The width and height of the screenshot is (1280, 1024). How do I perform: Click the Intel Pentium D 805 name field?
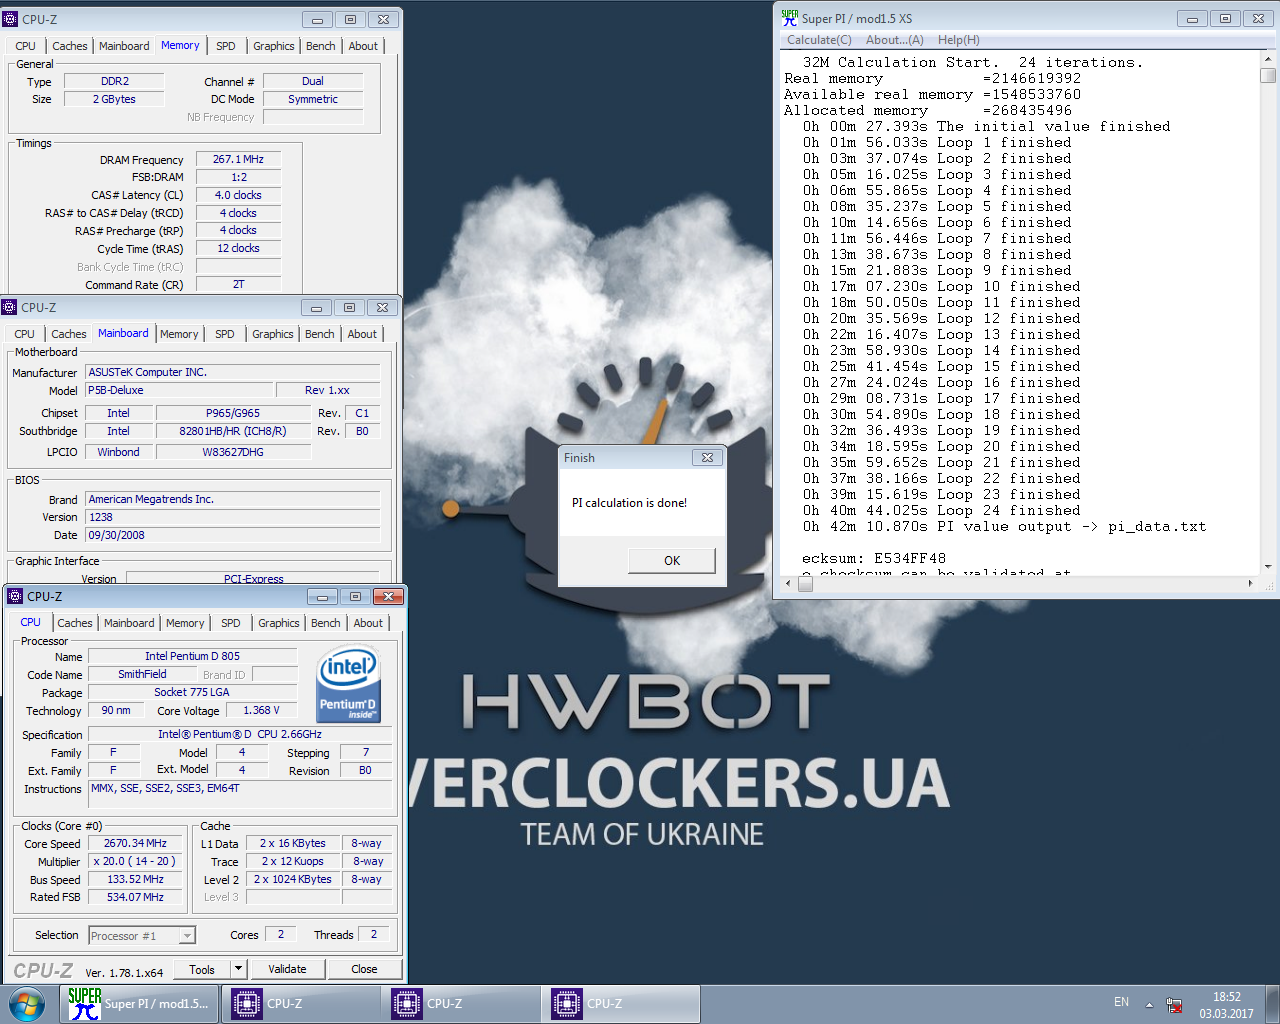[192, 656]
